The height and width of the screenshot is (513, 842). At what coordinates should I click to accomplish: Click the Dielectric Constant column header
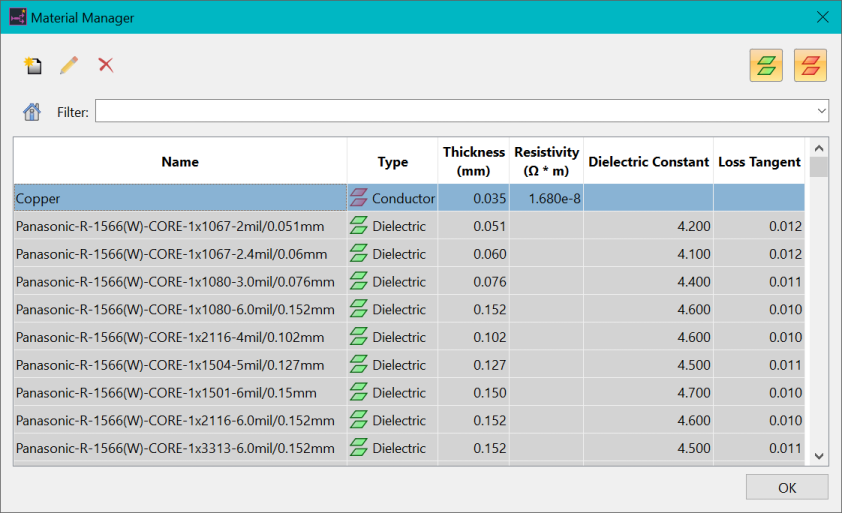click(649, 161)
